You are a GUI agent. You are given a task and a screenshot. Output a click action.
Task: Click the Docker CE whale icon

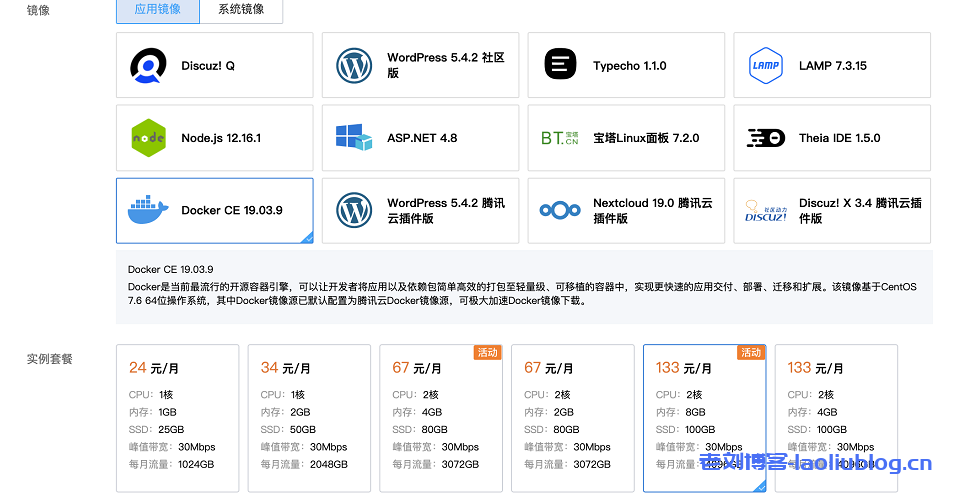(148, 211)
